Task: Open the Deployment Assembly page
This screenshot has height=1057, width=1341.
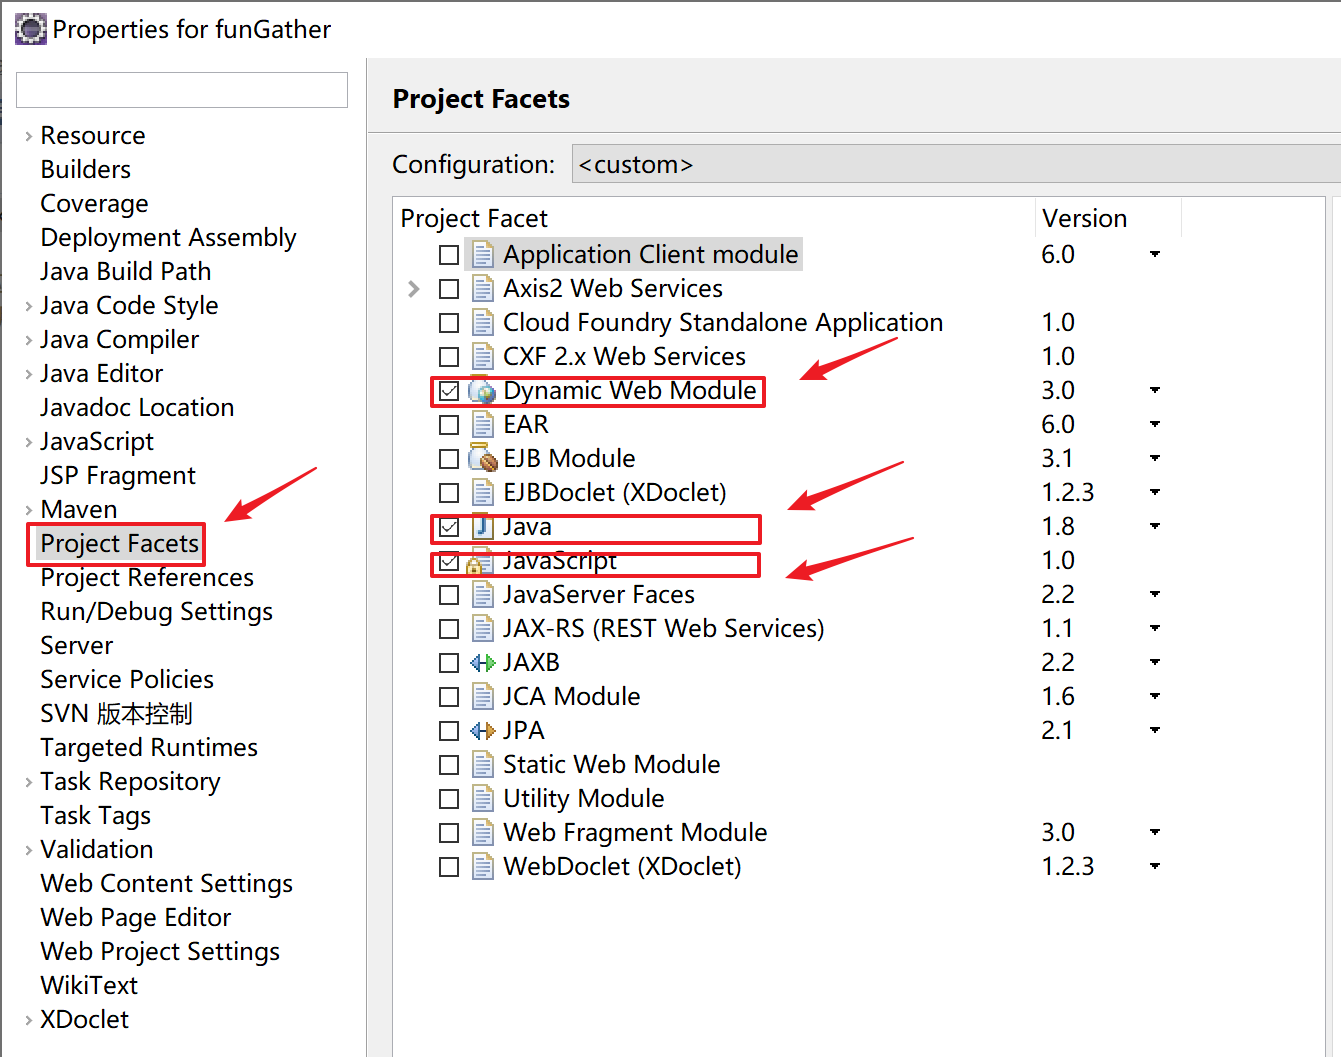Action: (x=168, y=238)
